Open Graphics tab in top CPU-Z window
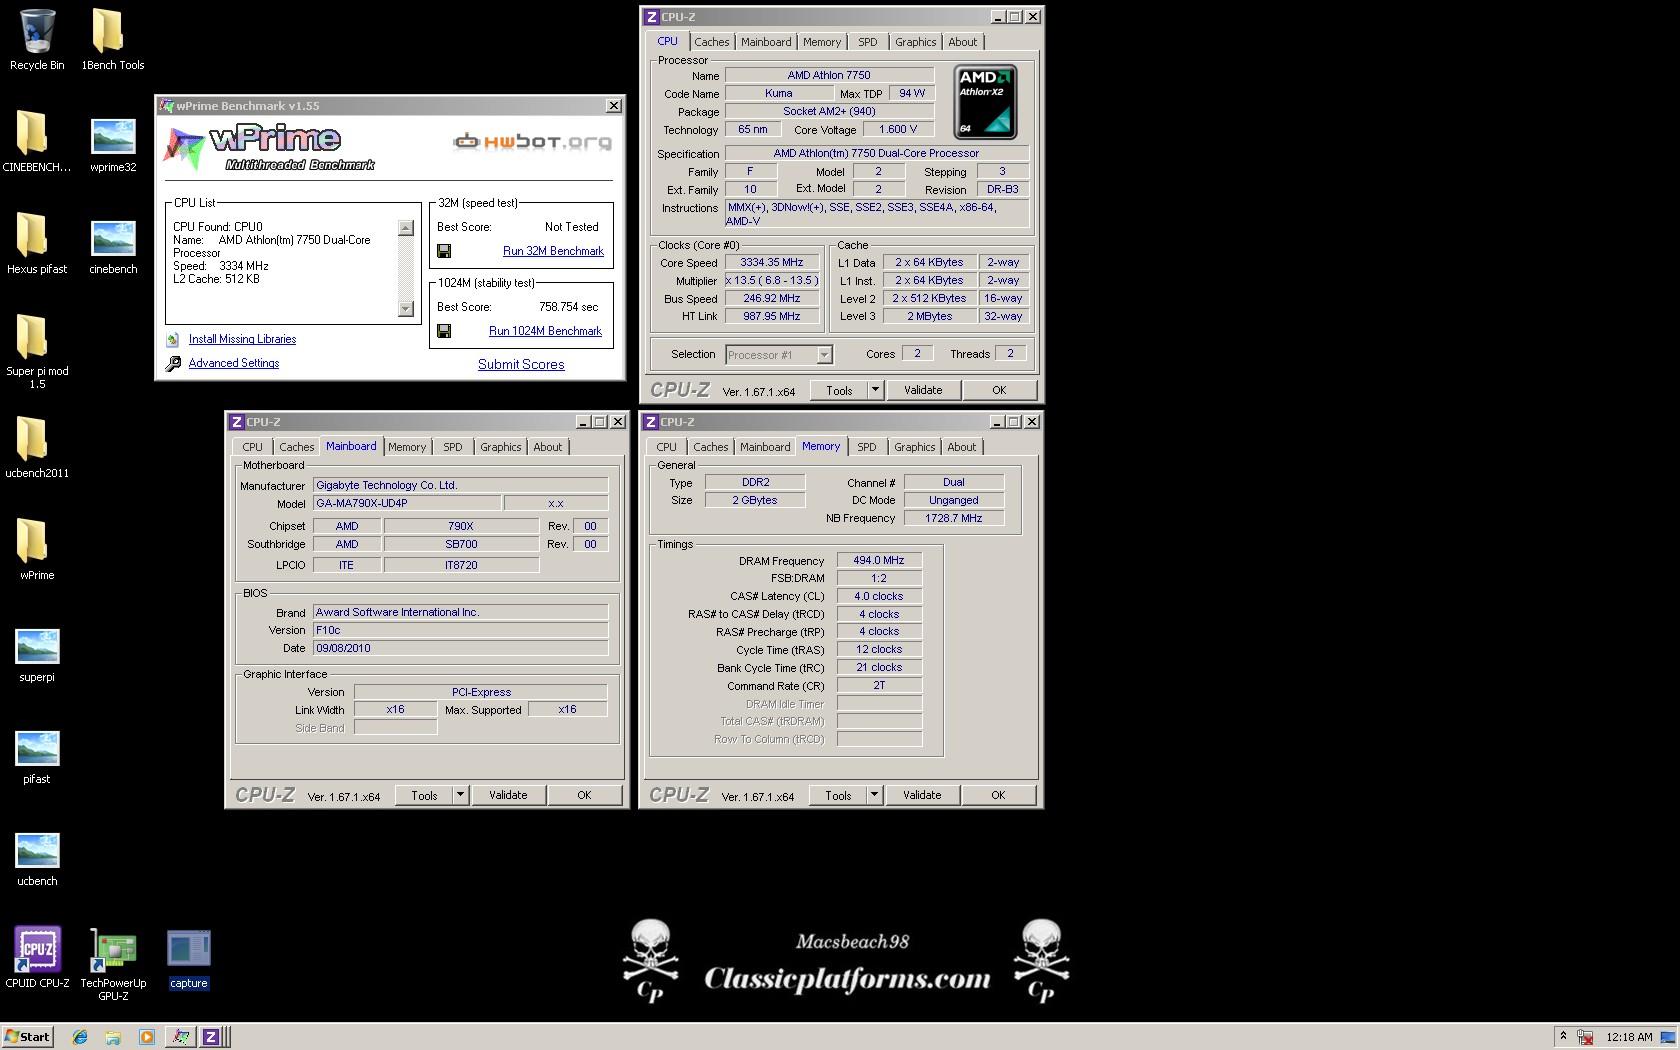This screenshot has height=1050, width=1680. point(915,42)
